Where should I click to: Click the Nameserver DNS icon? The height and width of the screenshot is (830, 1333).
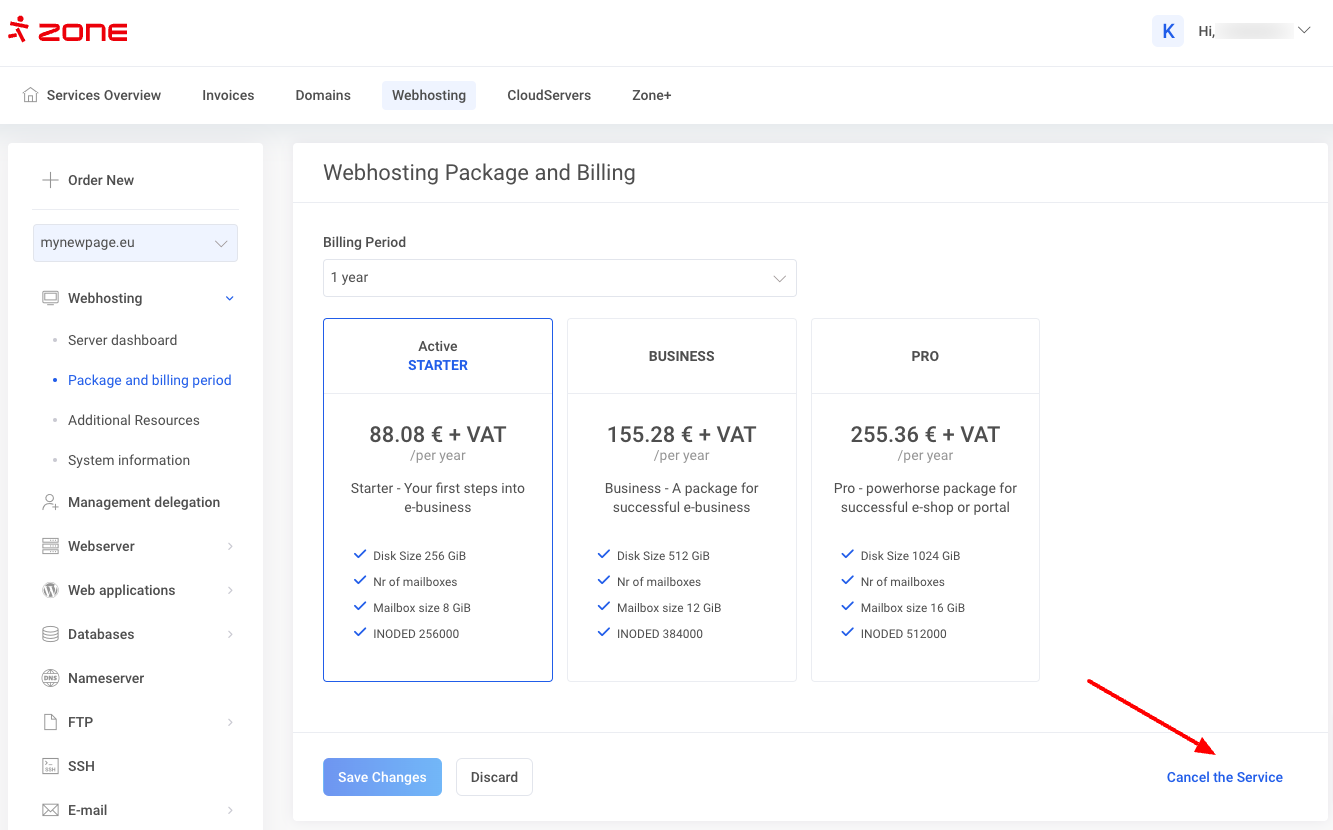50,678
